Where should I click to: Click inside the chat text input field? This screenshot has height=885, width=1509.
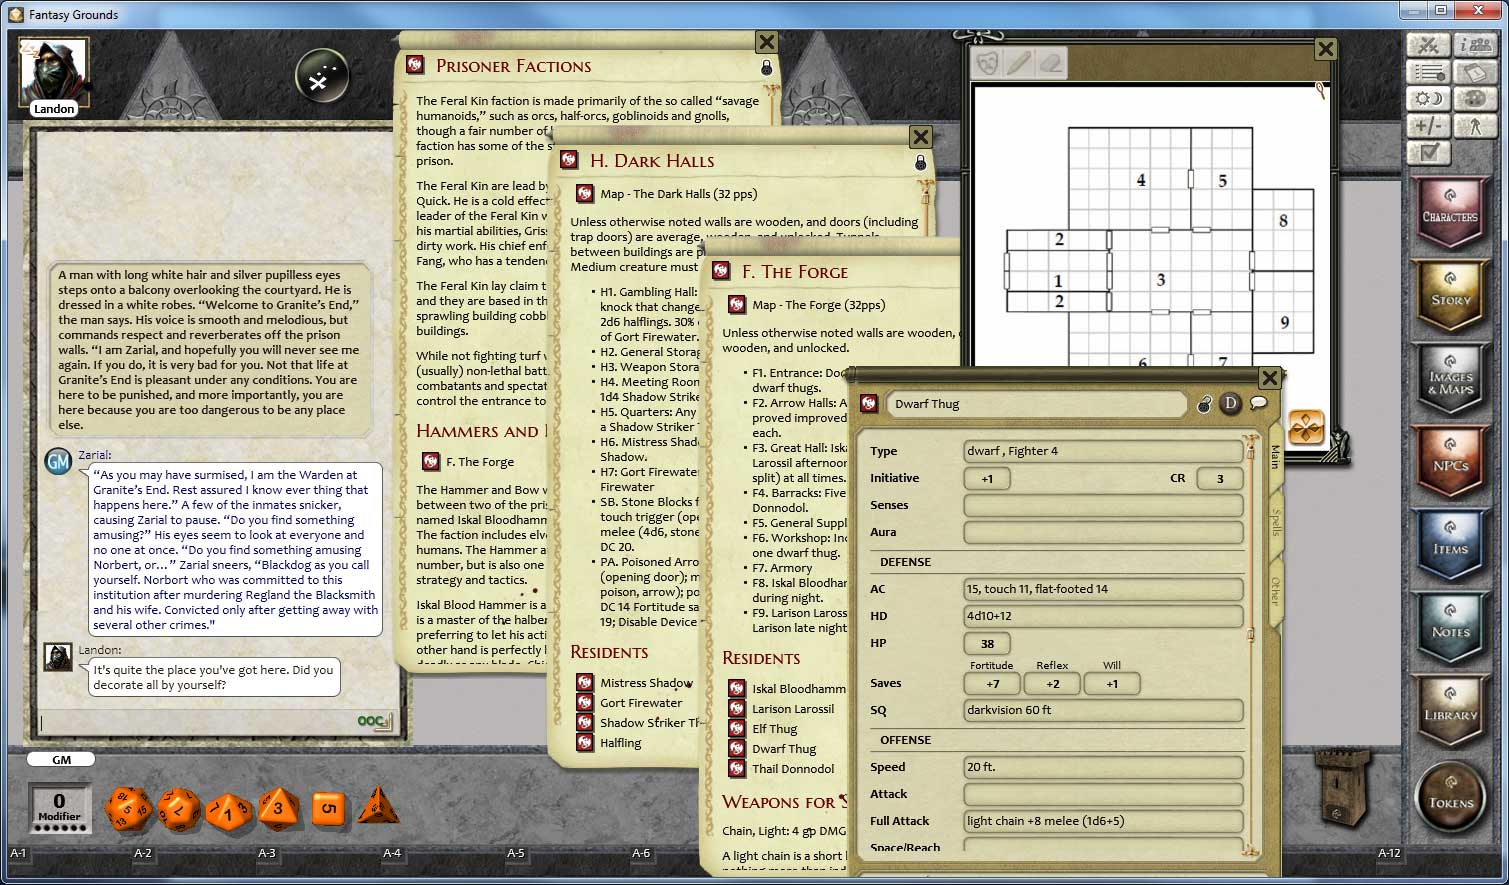coord(200,722)
